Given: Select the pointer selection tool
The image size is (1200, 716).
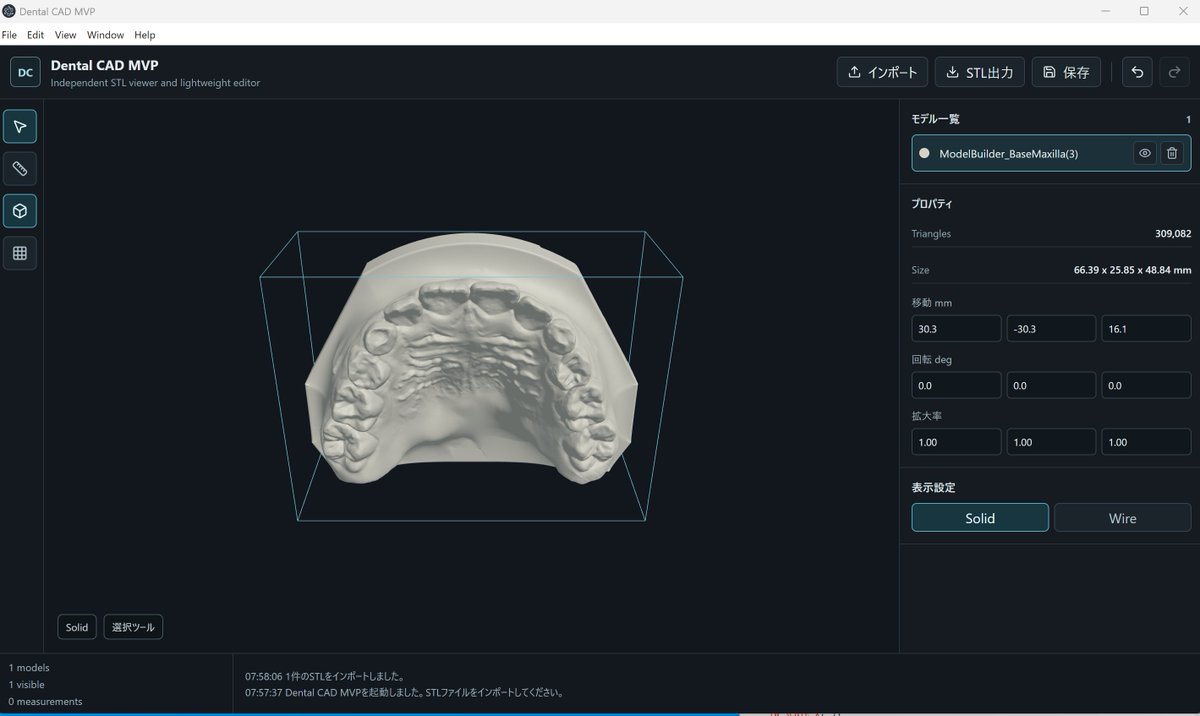Looking at the screenshot, I should coord(20,127).
